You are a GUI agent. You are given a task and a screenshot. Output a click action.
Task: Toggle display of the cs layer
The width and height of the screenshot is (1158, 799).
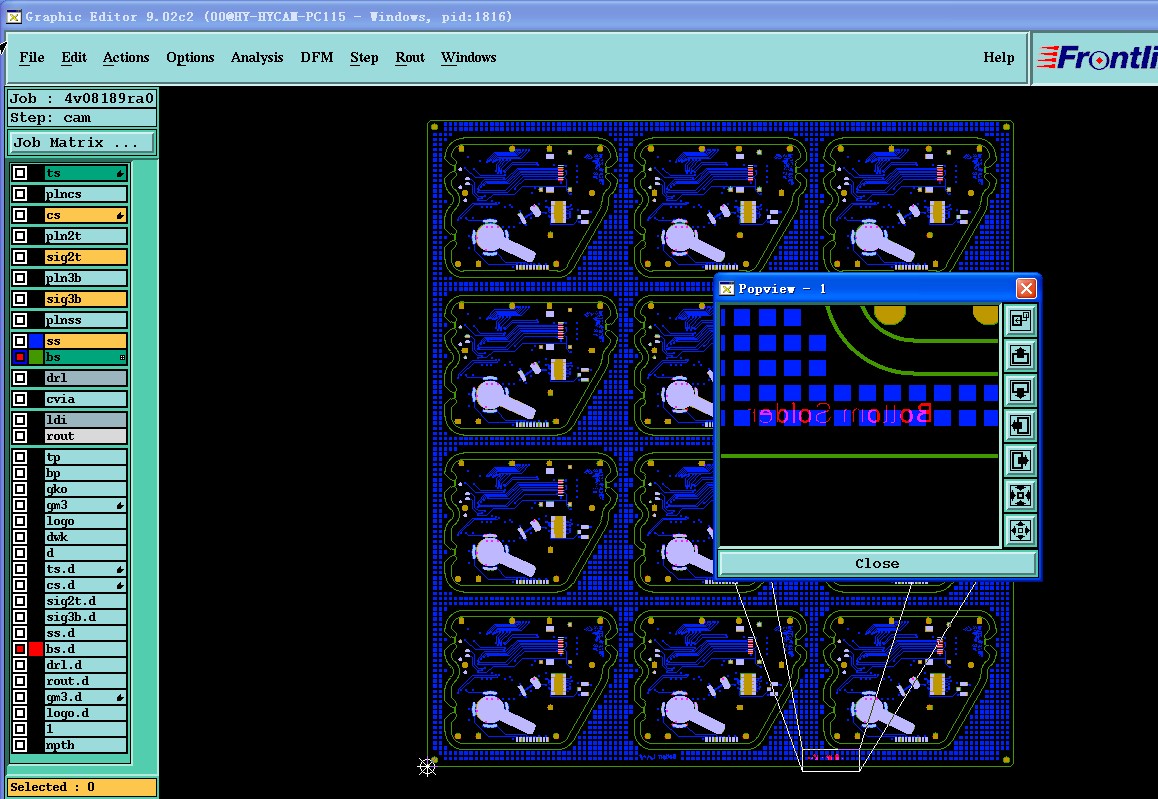tap(20, 215)
